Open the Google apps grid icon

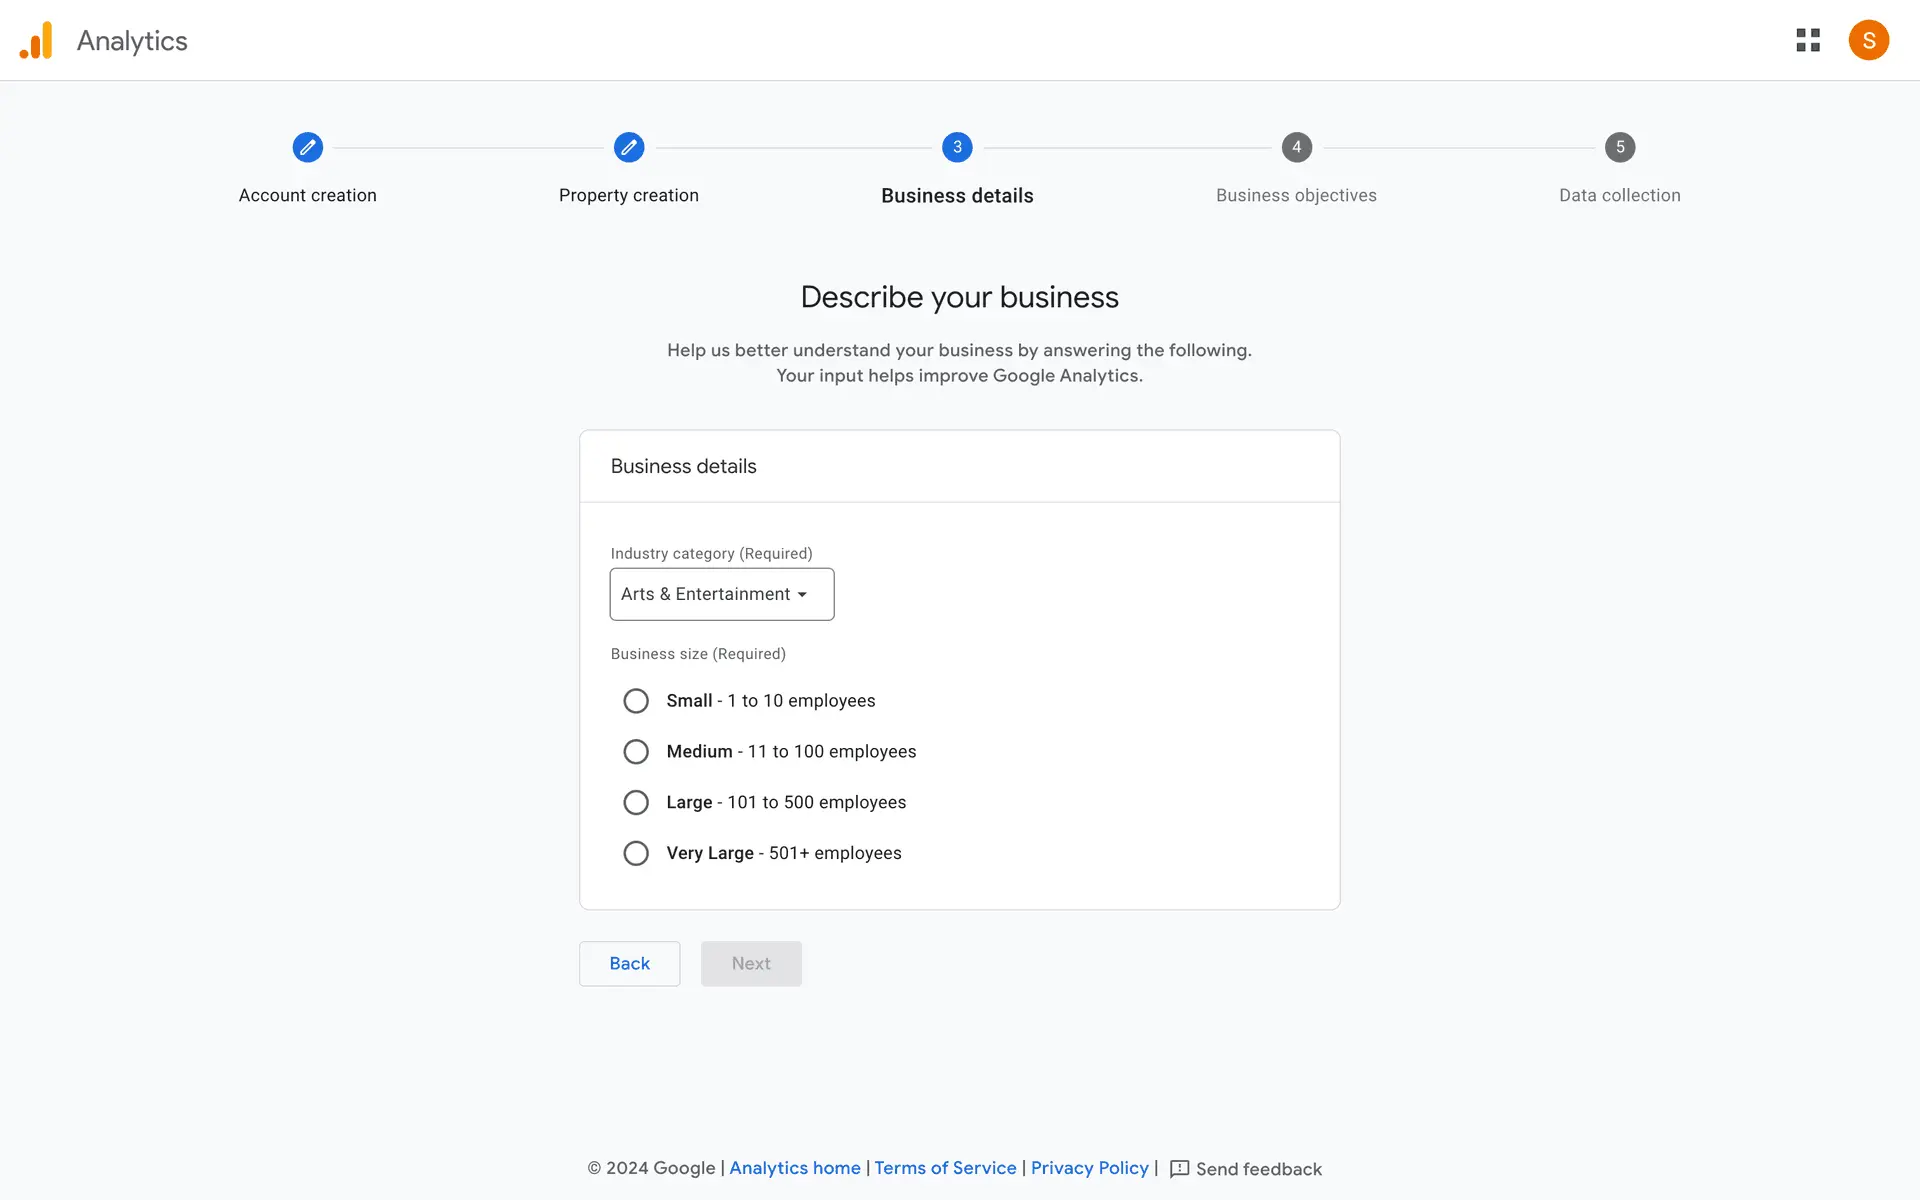(x=1808, y=40)
